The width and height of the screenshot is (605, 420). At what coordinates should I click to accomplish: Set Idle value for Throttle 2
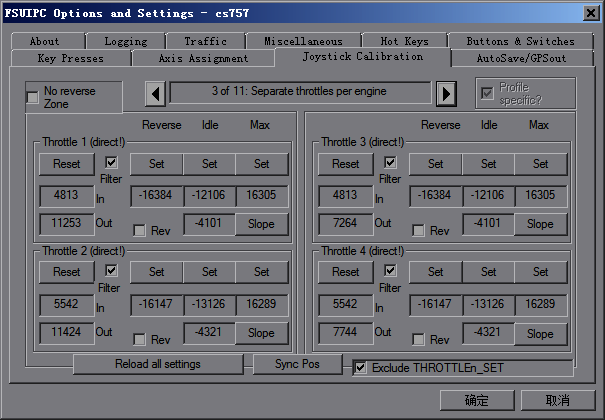click(x=209, y=272)
